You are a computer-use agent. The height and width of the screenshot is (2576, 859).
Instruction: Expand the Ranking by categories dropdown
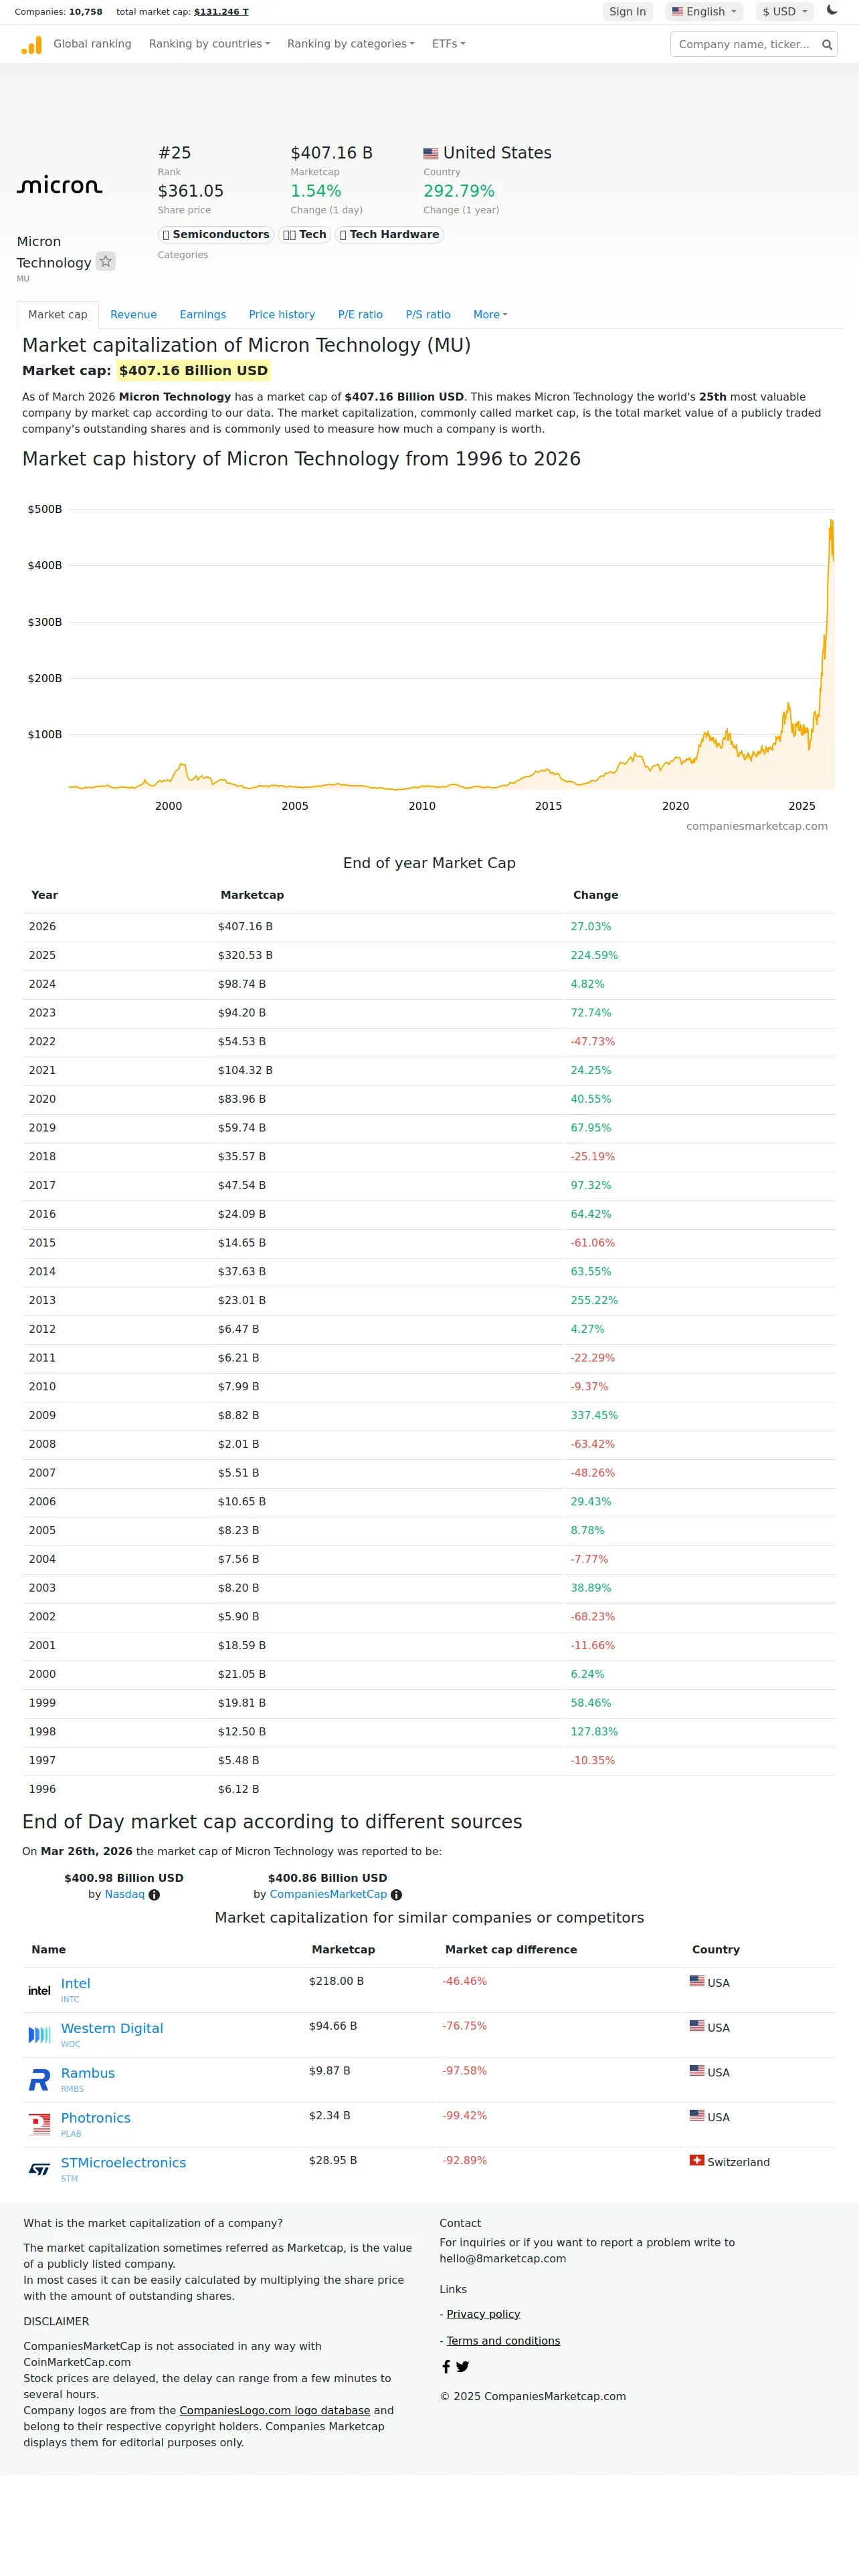coord(350,44)
